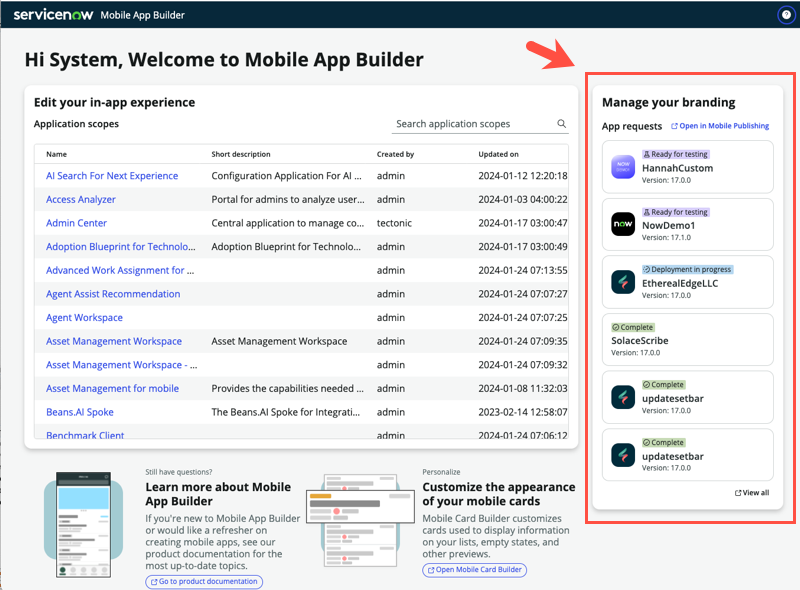This screenshot has height=590, width=800.
Task: Click Mobile App Builder header title
Action: point(142,15)
